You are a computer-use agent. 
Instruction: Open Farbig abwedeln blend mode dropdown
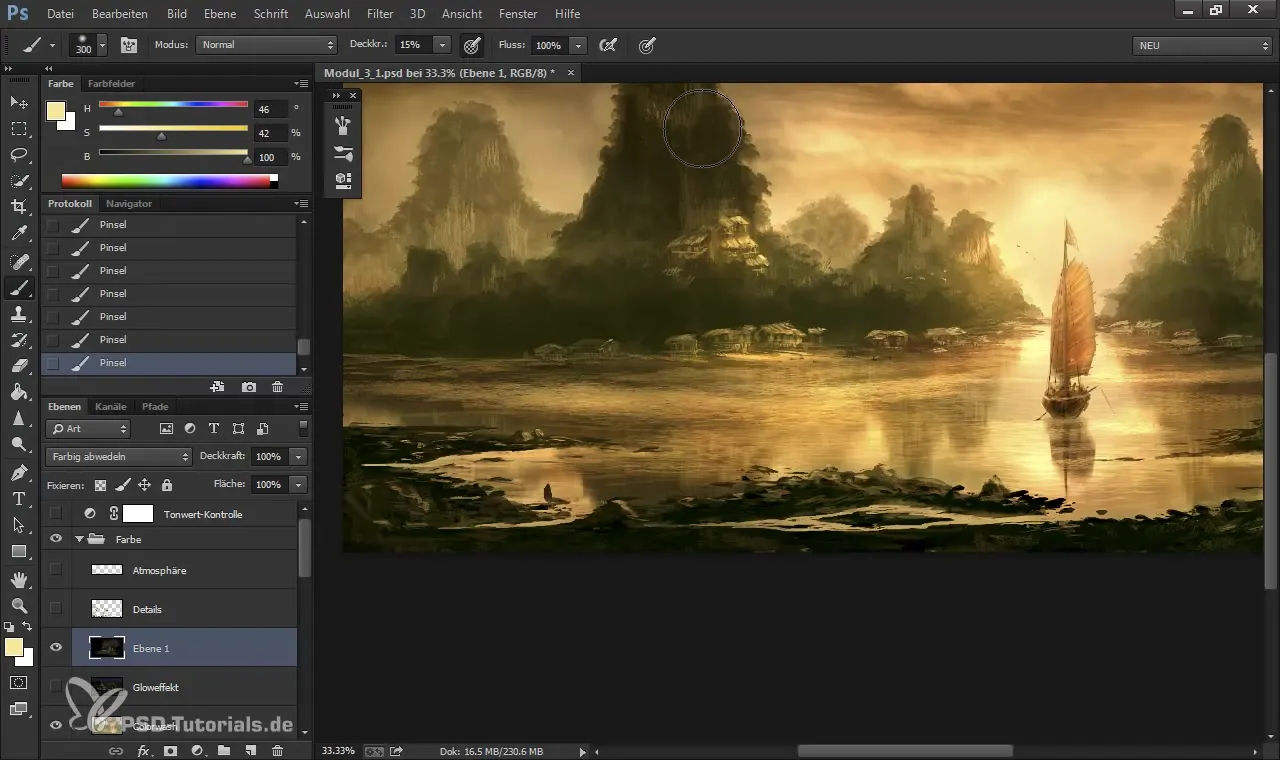(x=118, y=456)
